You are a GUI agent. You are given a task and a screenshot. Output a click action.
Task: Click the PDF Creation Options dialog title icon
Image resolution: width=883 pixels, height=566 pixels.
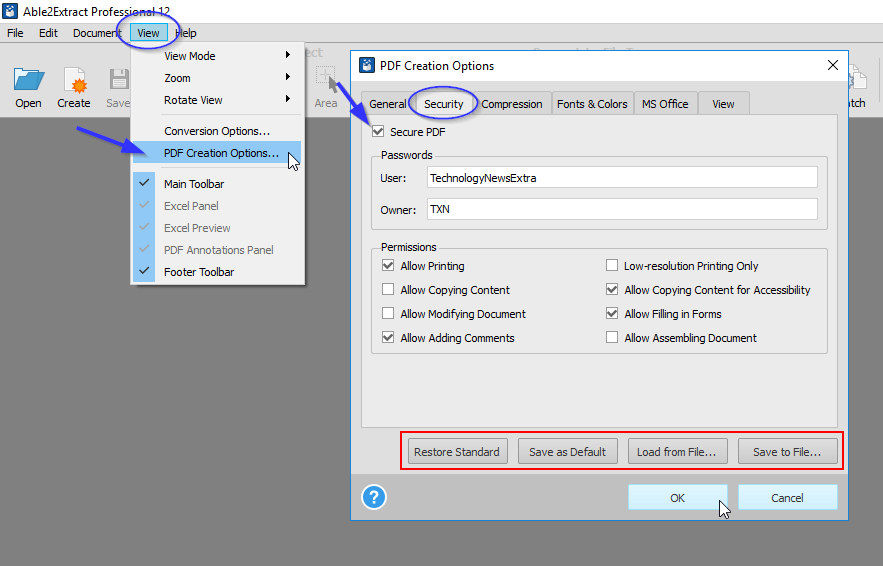point(367,65)
